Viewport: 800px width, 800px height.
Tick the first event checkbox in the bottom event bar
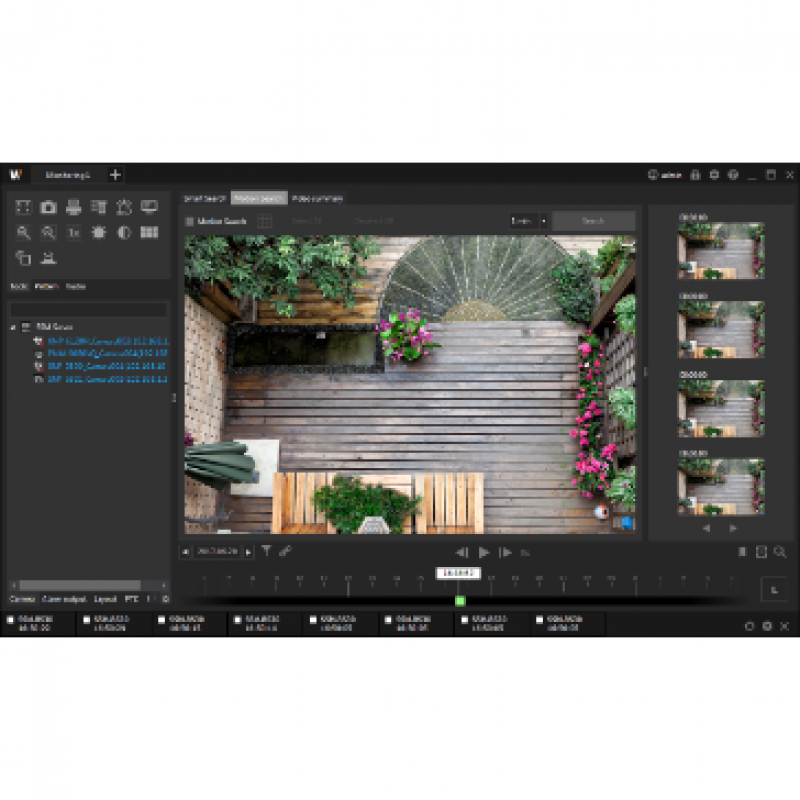(10, 620)
